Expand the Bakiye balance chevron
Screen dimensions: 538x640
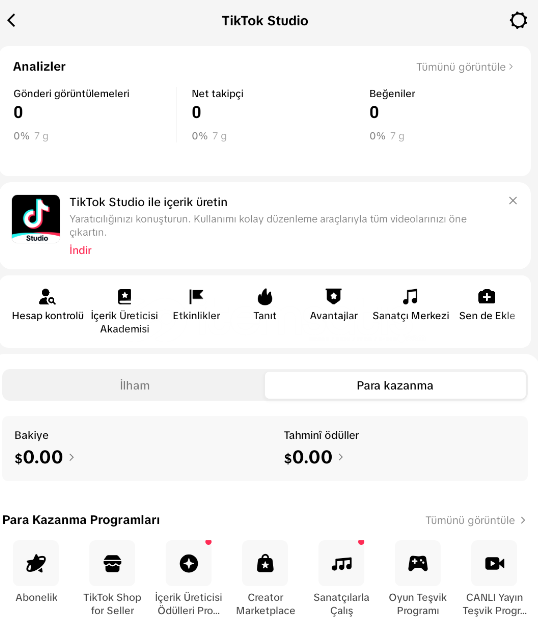(71, 457)
